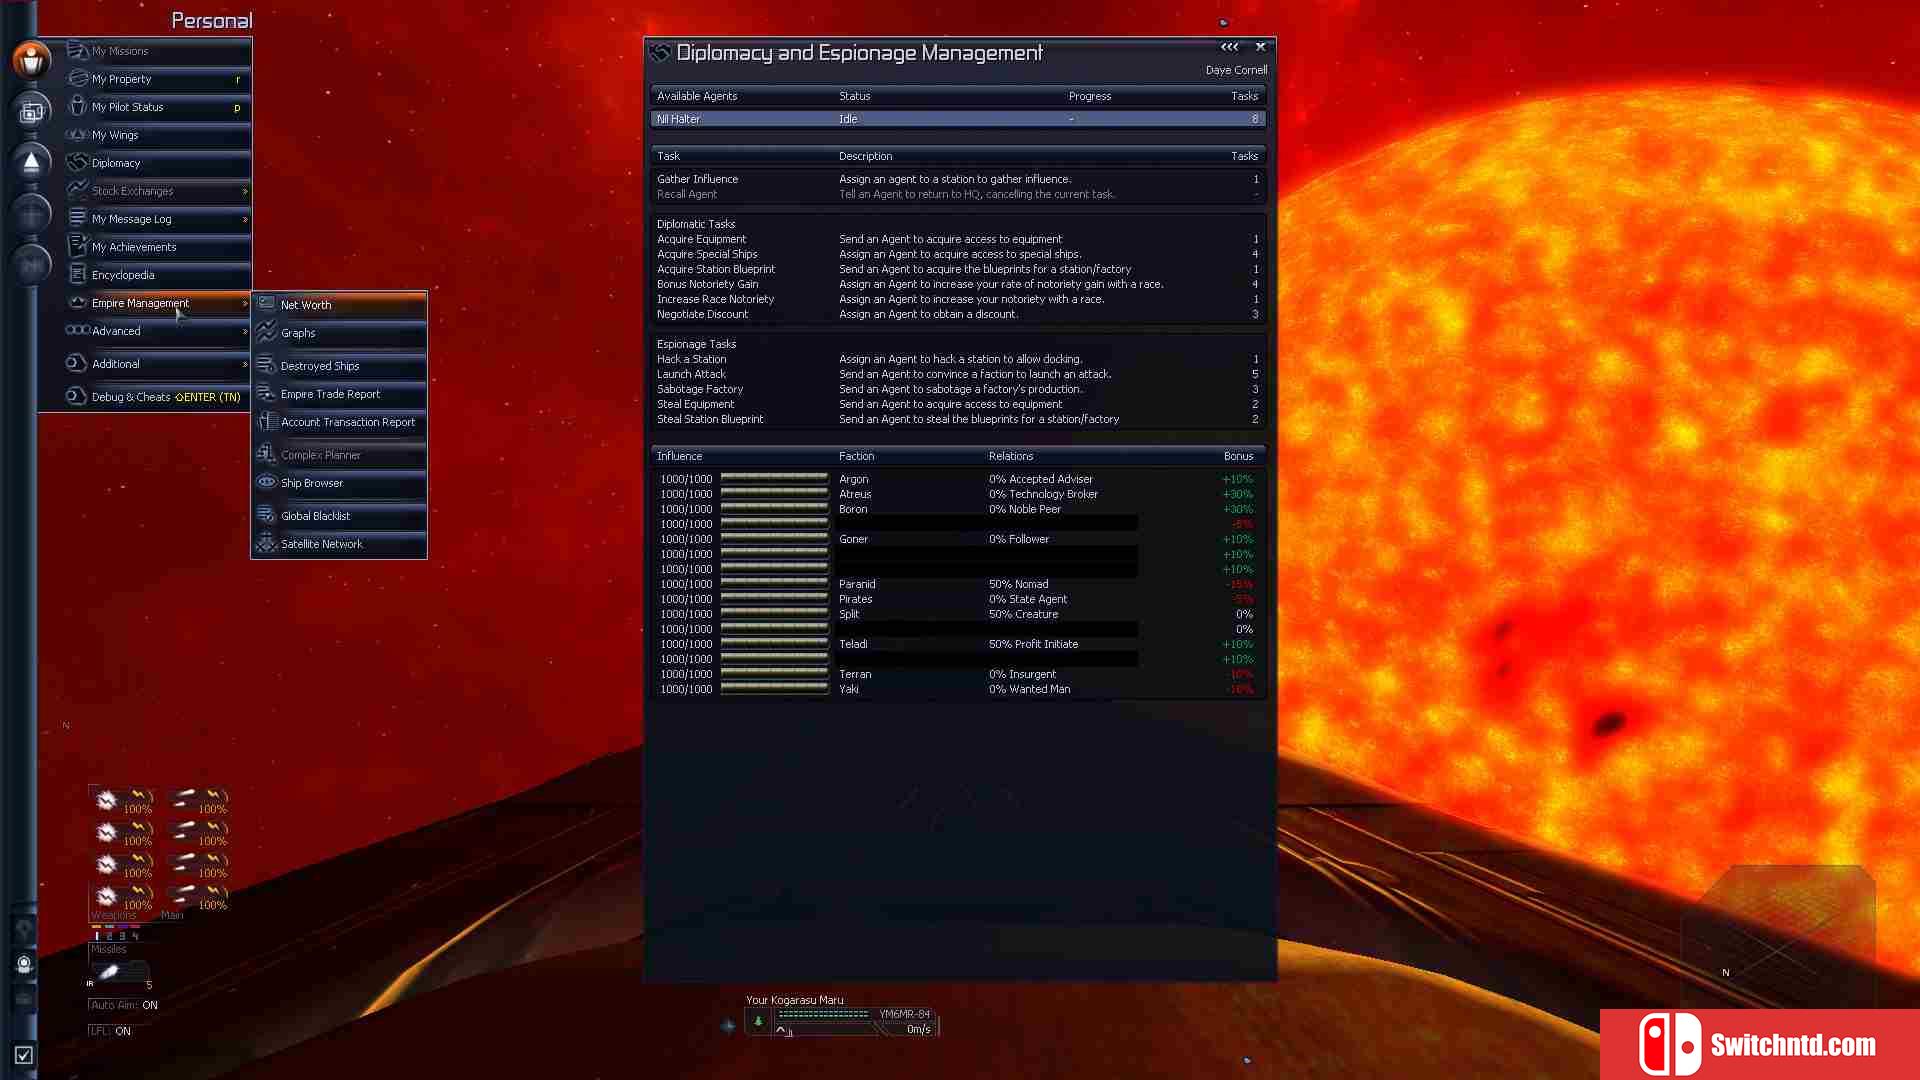This screenshot has width=1920, height=1080.
Task: Choose the Launch Attack task
Action: [x=958, y=374]
